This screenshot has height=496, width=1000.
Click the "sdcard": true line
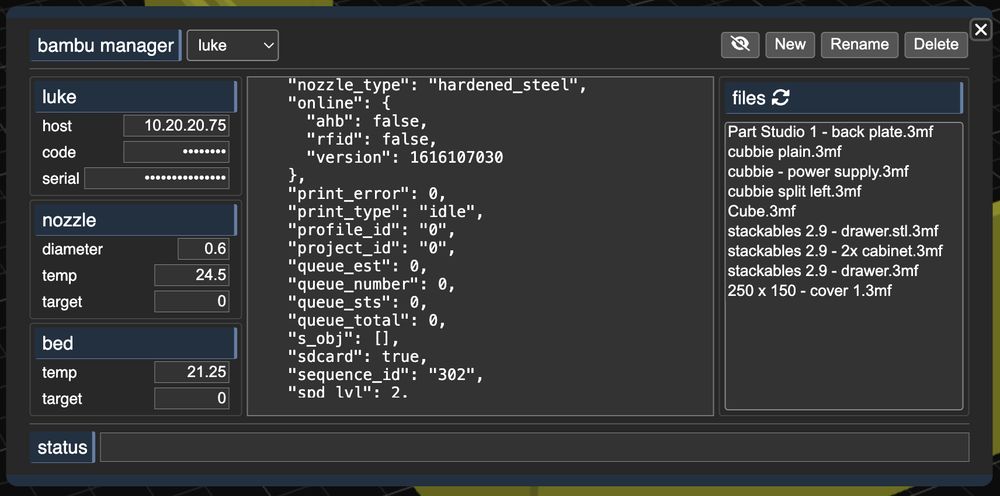(358, 356)
